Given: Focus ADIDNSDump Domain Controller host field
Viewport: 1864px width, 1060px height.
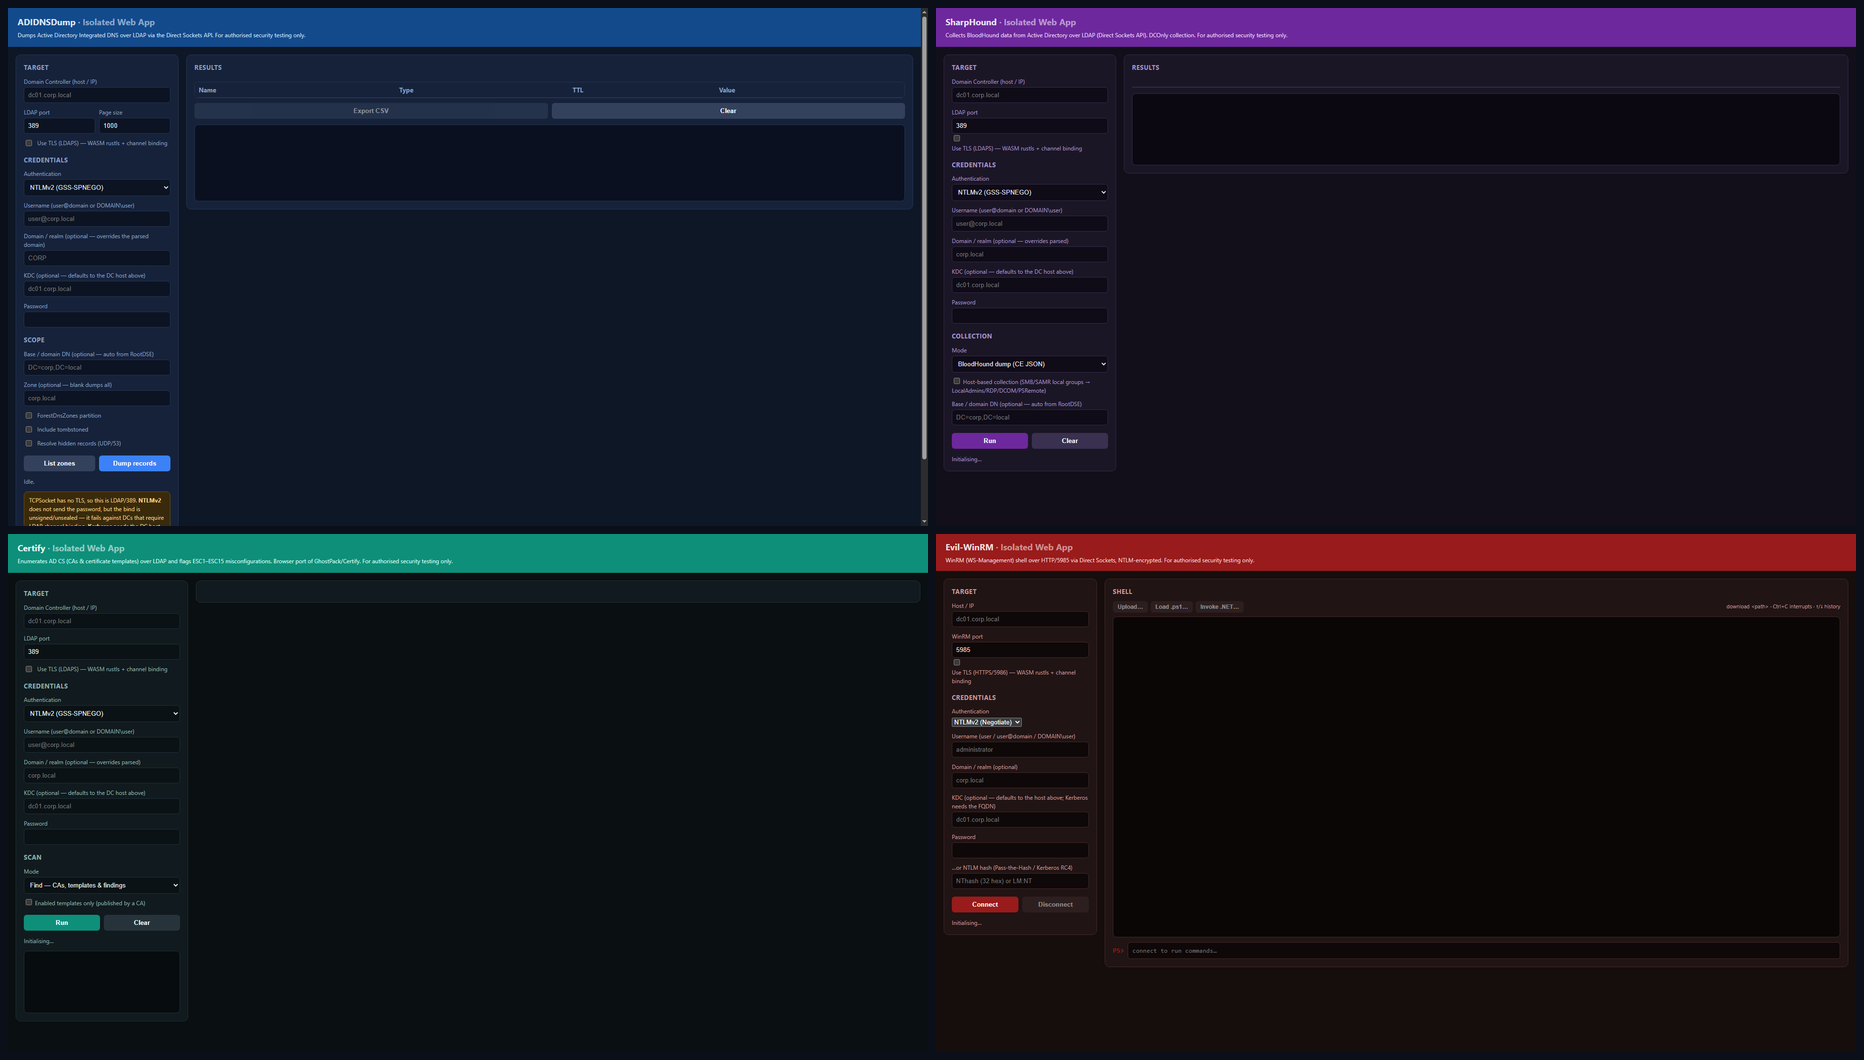Looking at the screenshot, I should (97, 95).
